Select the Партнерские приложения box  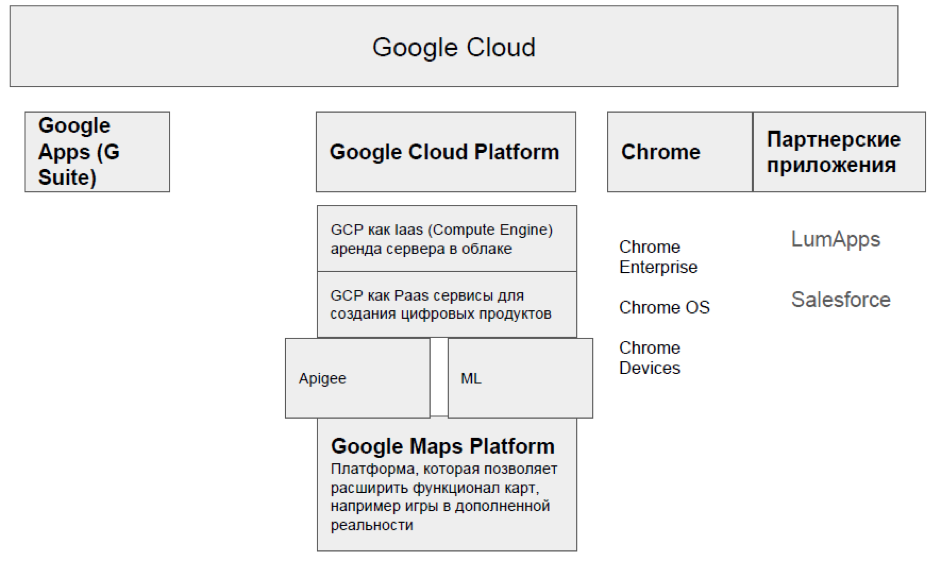840,152
